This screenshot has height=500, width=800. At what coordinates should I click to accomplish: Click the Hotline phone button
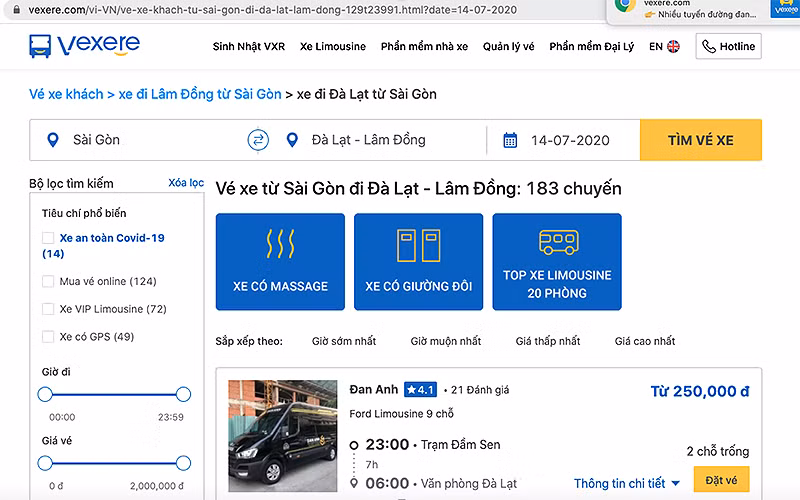[x=729, y=46]
